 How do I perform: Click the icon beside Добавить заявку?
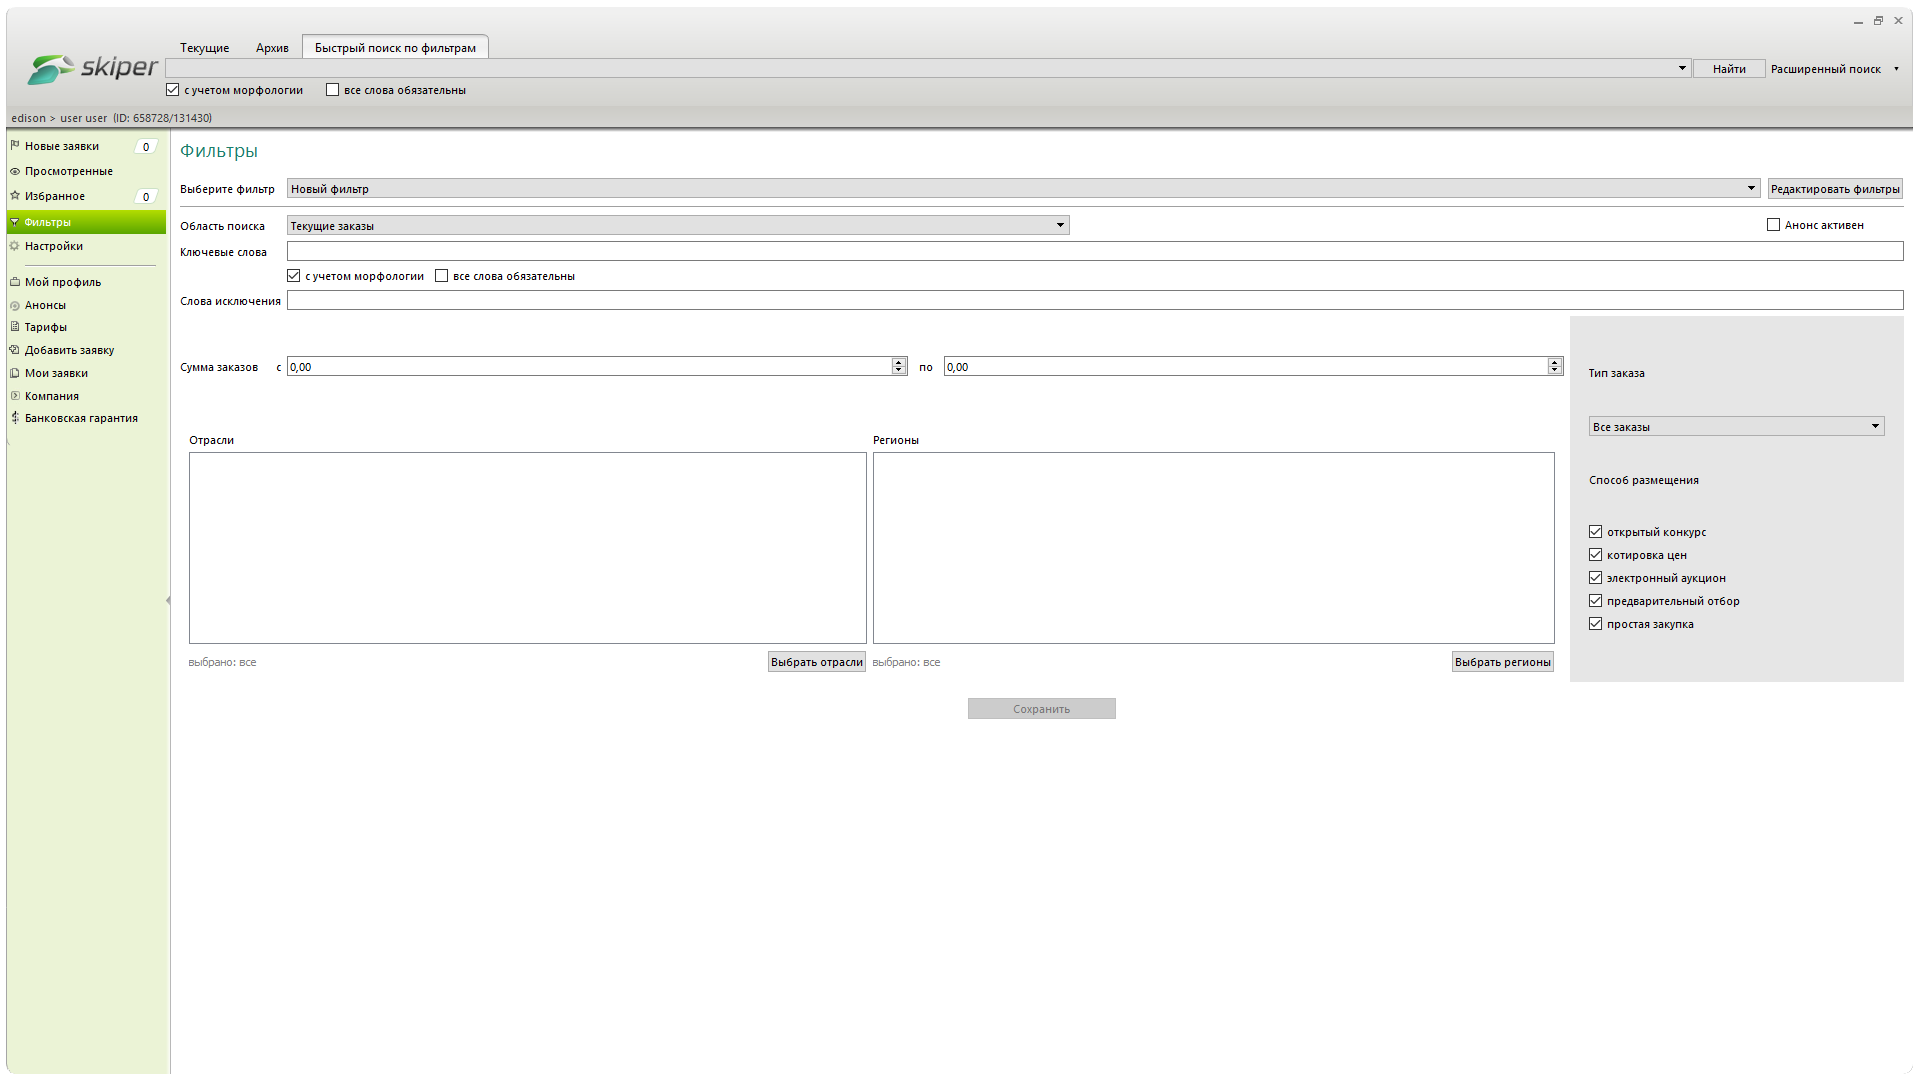[15, 350]
